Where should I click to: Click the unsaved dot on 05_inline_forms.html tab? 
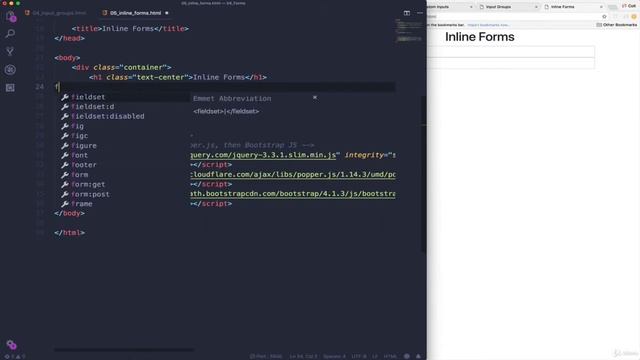(x=167, y=13)
